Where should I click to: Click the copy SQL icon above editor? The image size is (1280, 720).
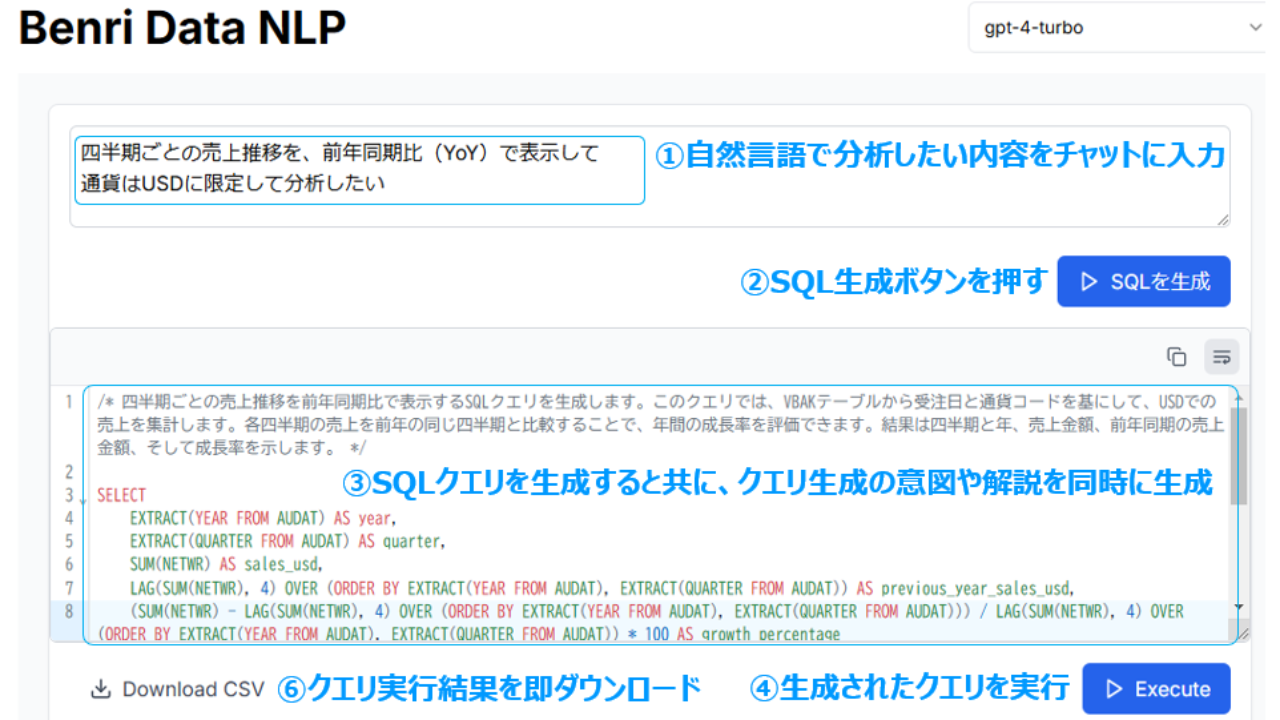(x=1177, y=357)
